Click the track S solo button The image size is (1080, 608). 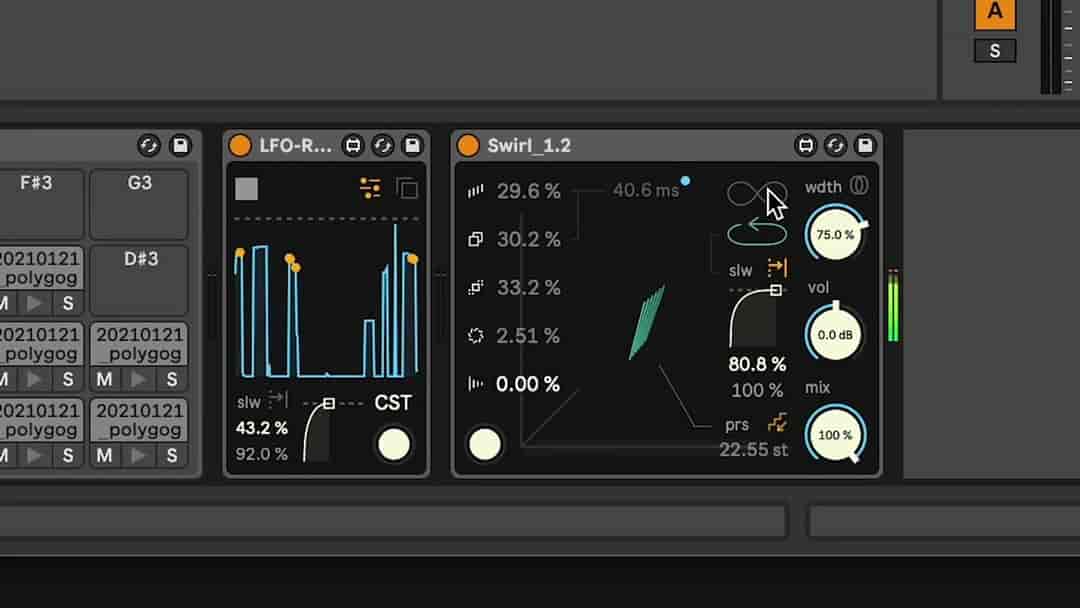coord(994,50)
